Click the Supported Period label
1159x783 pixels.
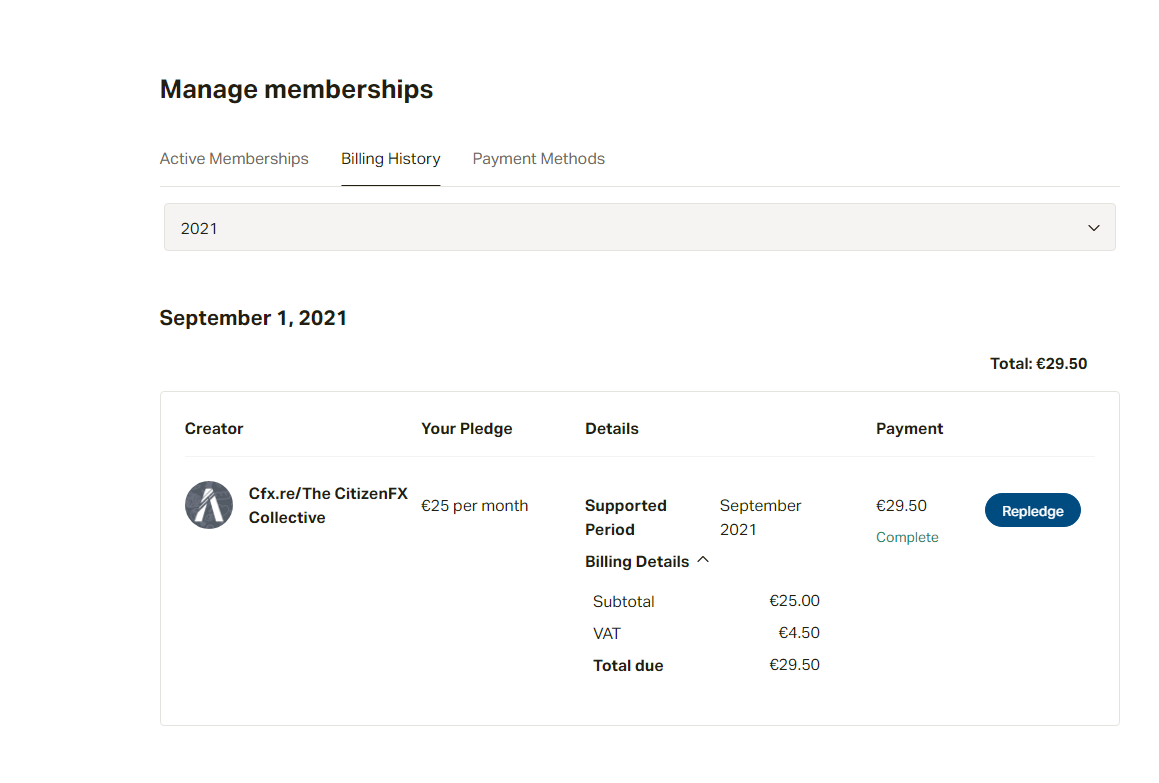click(x=625, y=517)
